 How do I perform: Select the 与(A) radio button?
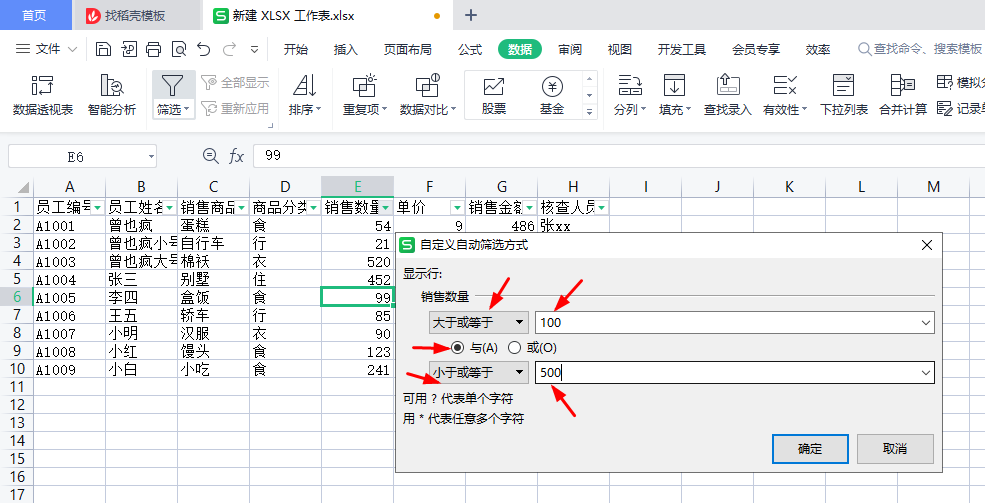(x=457, y=347)
